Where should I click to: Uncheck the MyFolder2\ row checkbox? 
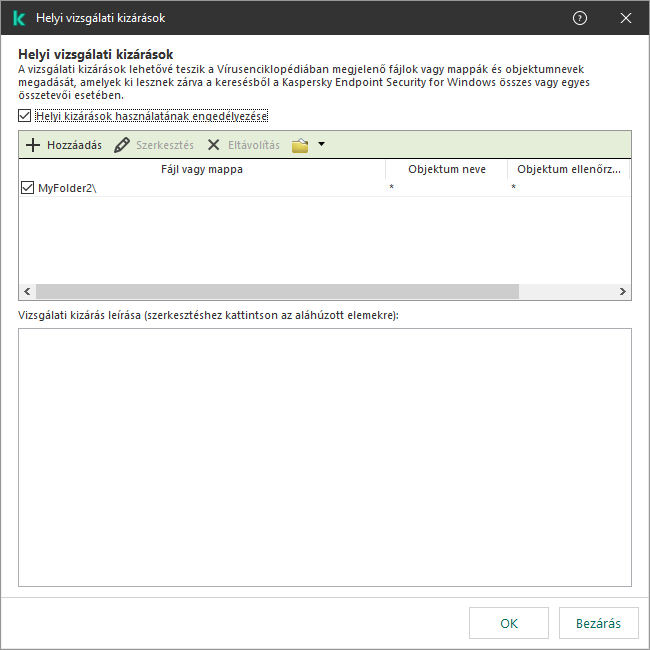[27, 188]
